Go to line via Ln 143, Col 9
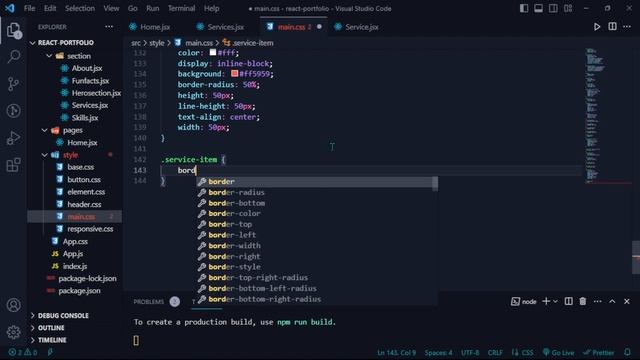The height and width of the screenshot is (360, 640). (x=396, y=353)
